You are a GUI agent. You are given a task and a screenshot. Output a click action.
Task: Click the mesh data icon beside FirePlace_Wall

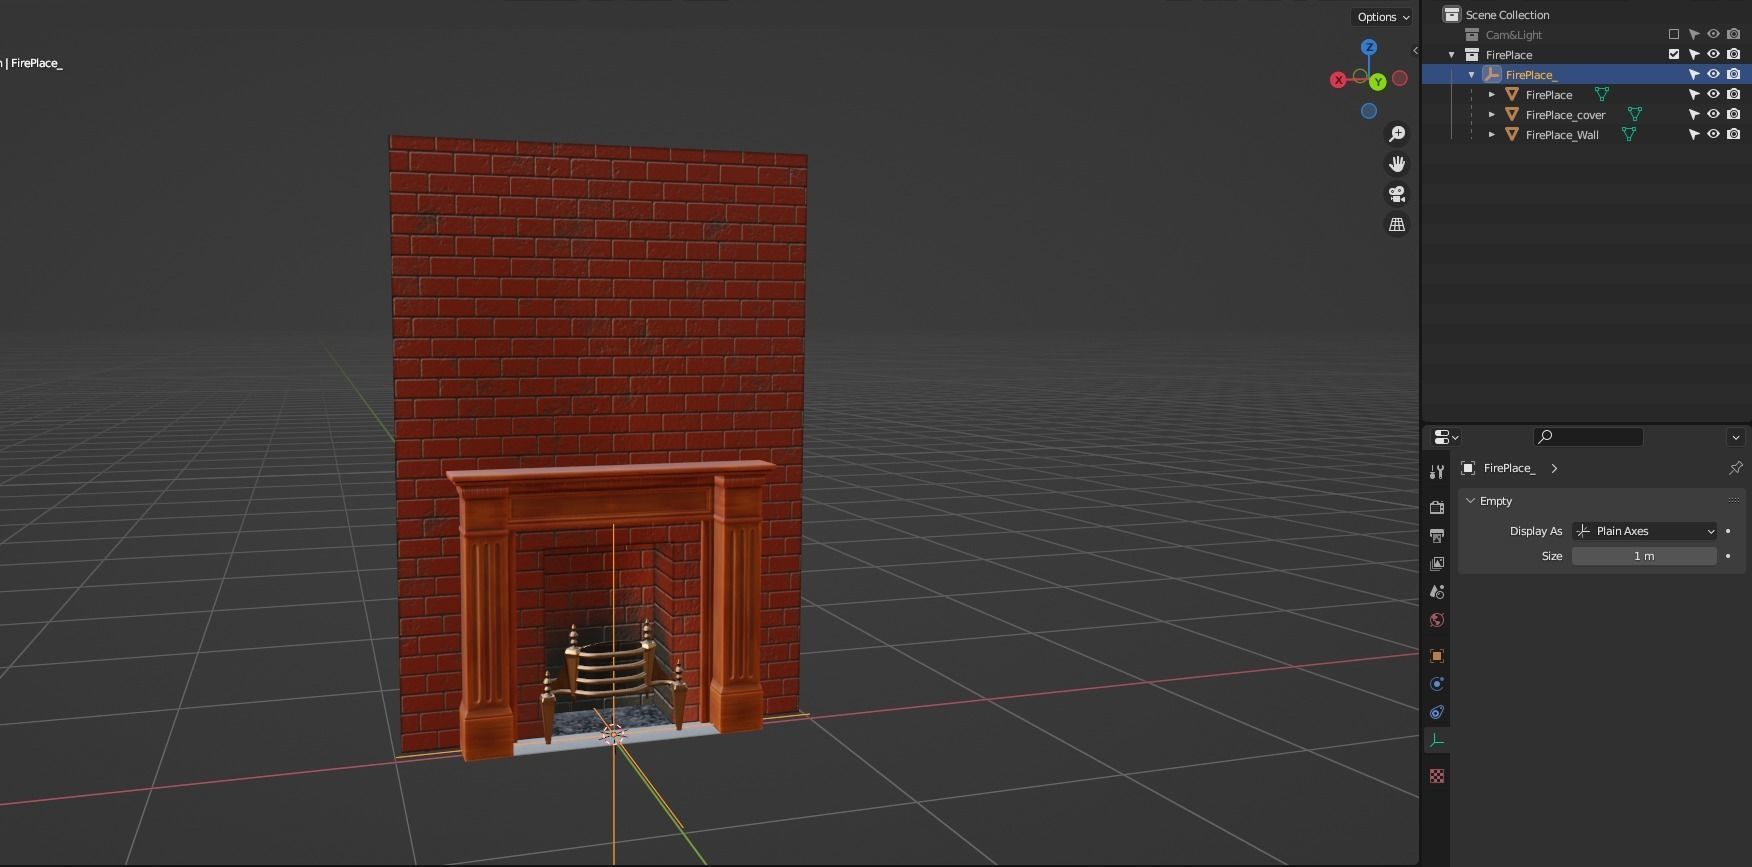(x=1628, y=134)
